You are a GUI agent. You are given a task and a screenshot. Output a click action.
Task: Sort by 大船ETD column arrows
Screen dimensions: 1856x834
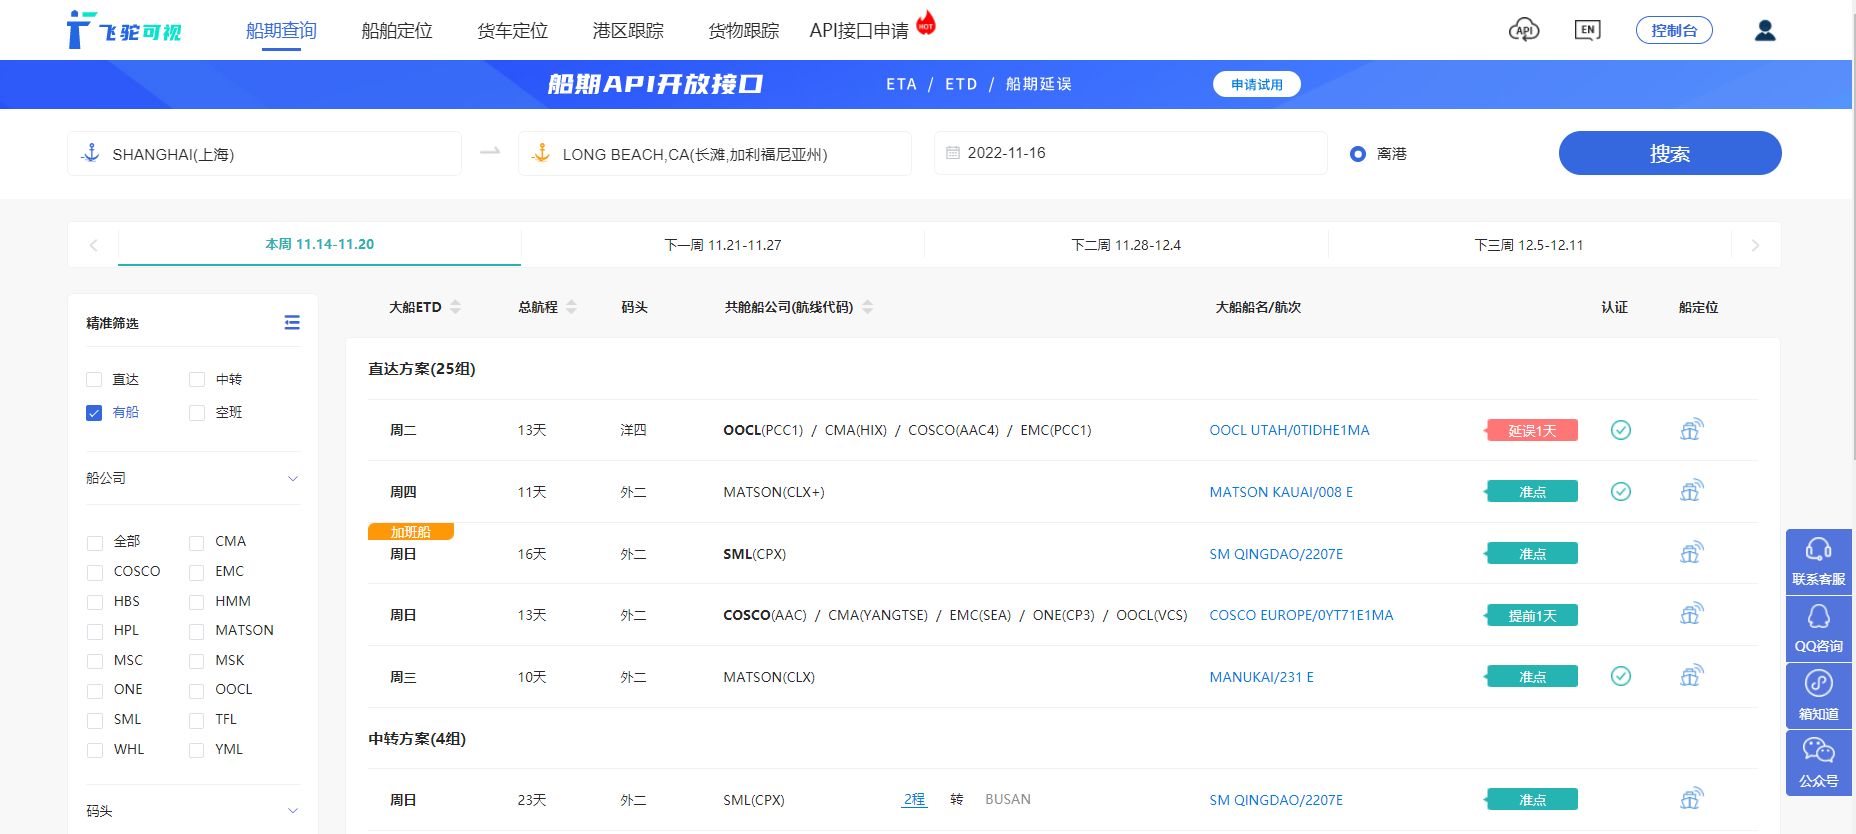[455, 307]
